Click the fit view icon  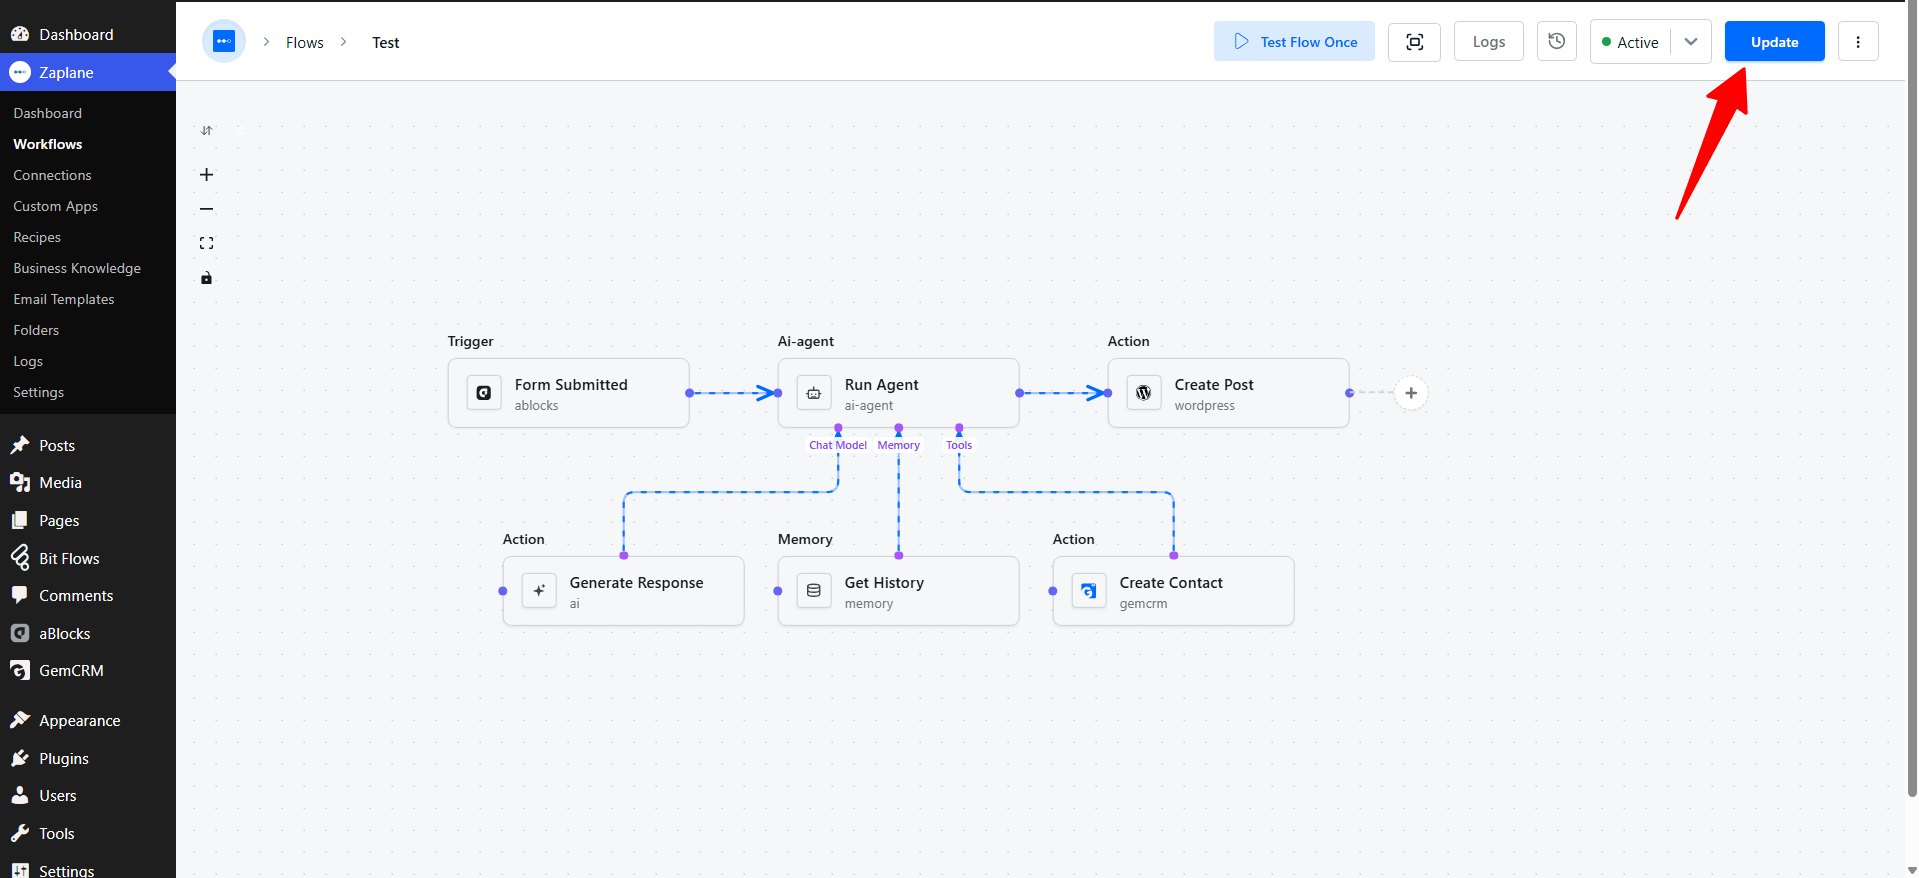click(x=207, y=243)
